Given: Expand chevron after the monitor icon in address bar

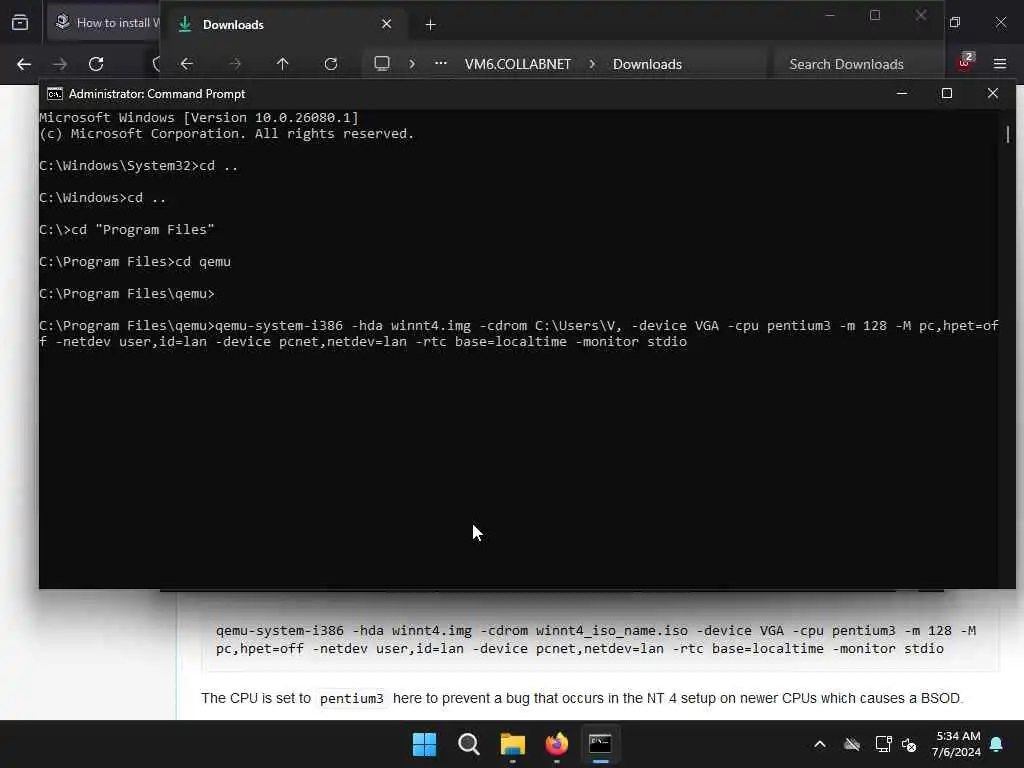Looking at the screenshot, I should point(412,64).
